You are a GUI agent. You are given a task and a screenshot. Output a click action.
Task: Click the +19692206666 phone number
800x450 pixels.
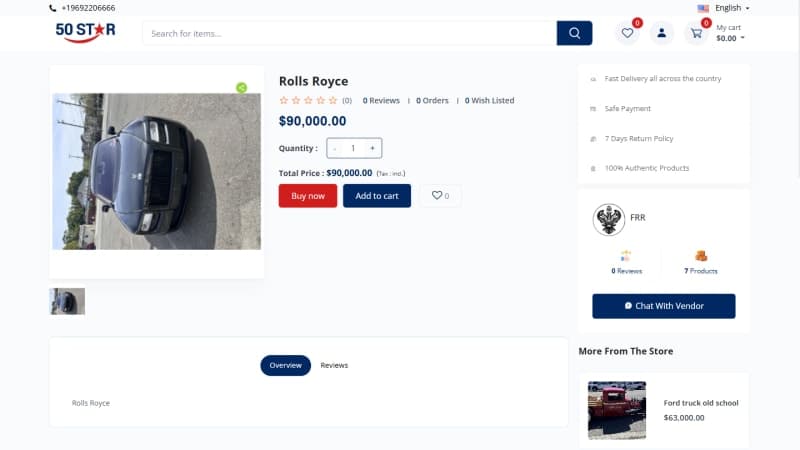coord(88,8)
